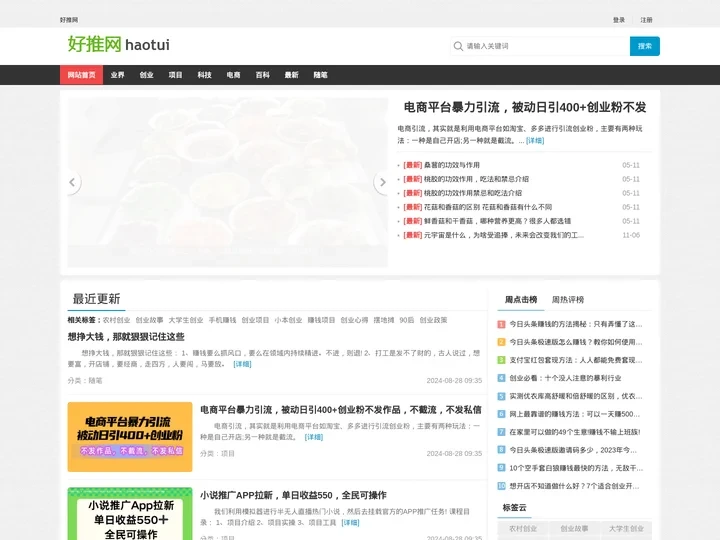Open list article 电商平台暴力引流 不截流不发私信
720x540 pixels.
pyautogui.click(x=341, y=410)
